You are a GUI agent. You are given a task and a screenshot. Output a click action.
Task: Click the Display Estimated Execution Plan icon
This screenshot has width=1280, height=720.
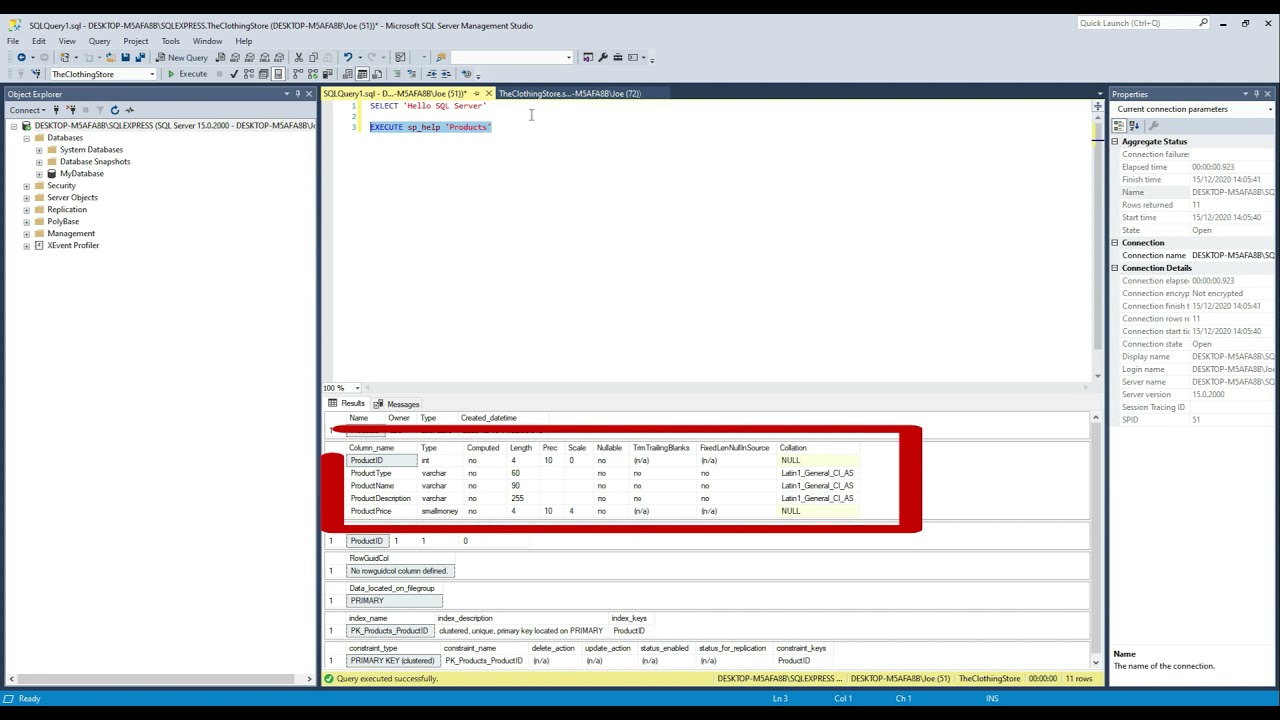point(249,74)
